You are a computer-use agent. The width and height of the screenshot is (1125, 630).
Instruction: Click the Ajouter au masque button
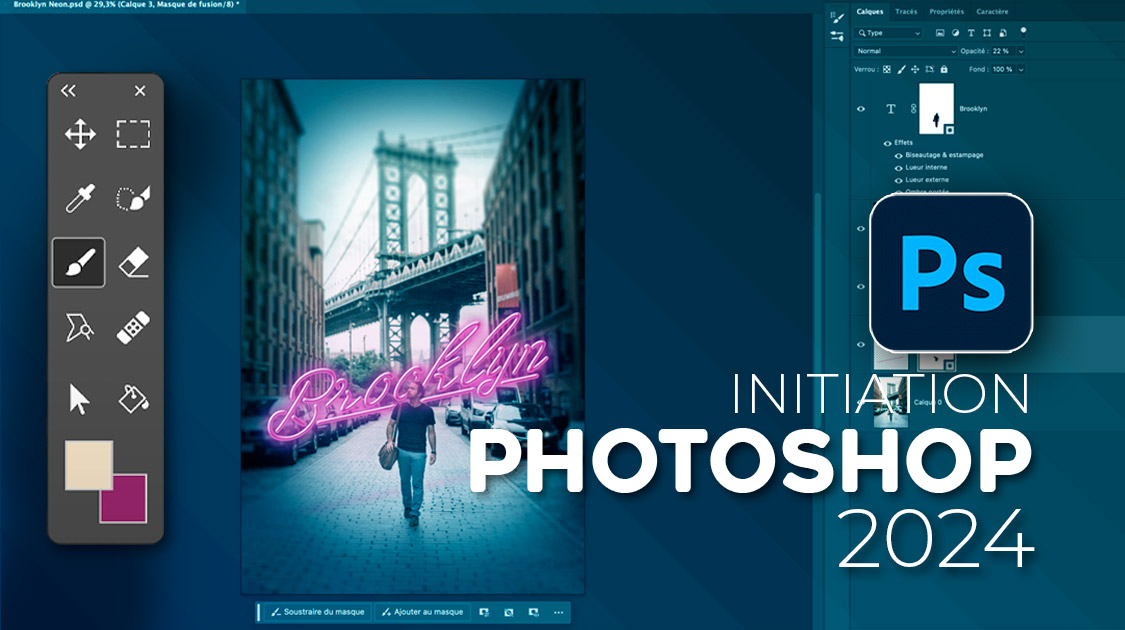(423, 612)
